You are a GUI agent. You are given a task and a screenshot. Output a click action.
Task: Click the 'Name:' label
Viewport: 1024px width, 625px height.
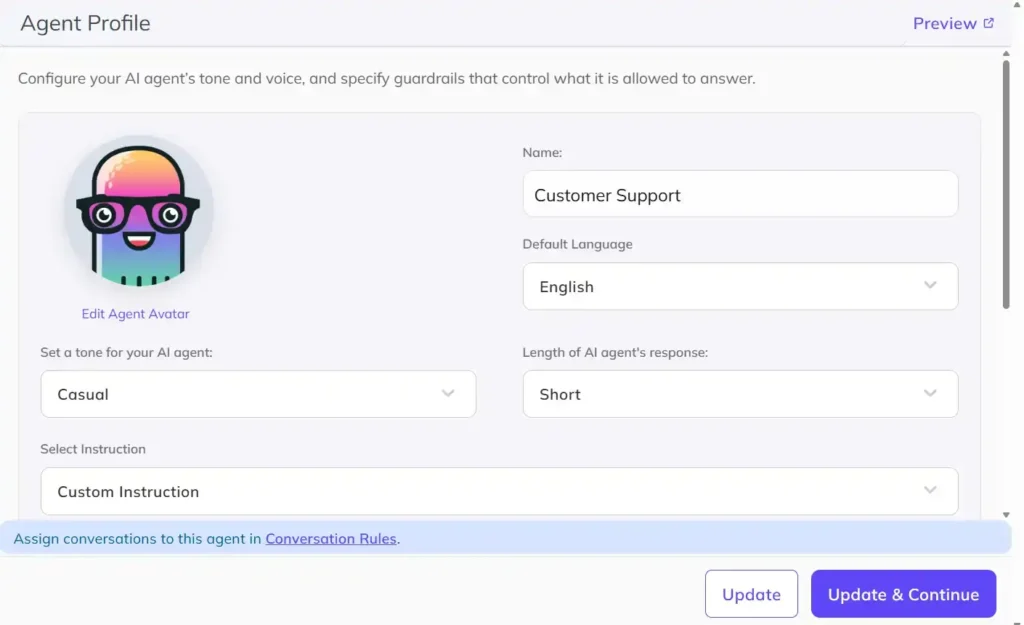[542, 152]
